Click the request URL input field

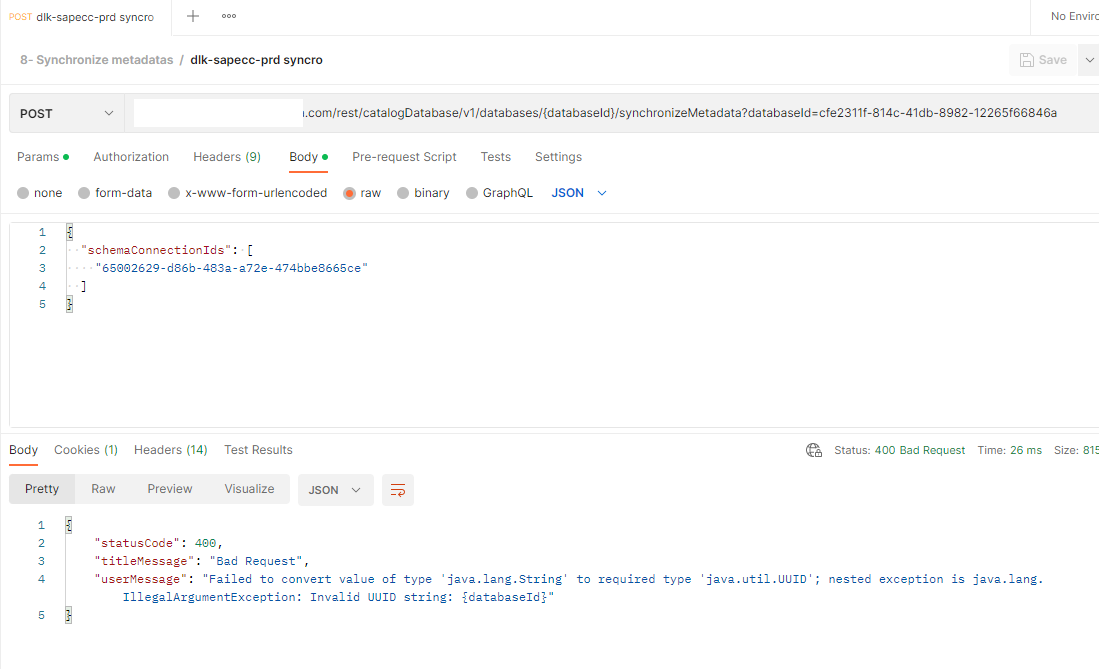(x=611, y=114)
